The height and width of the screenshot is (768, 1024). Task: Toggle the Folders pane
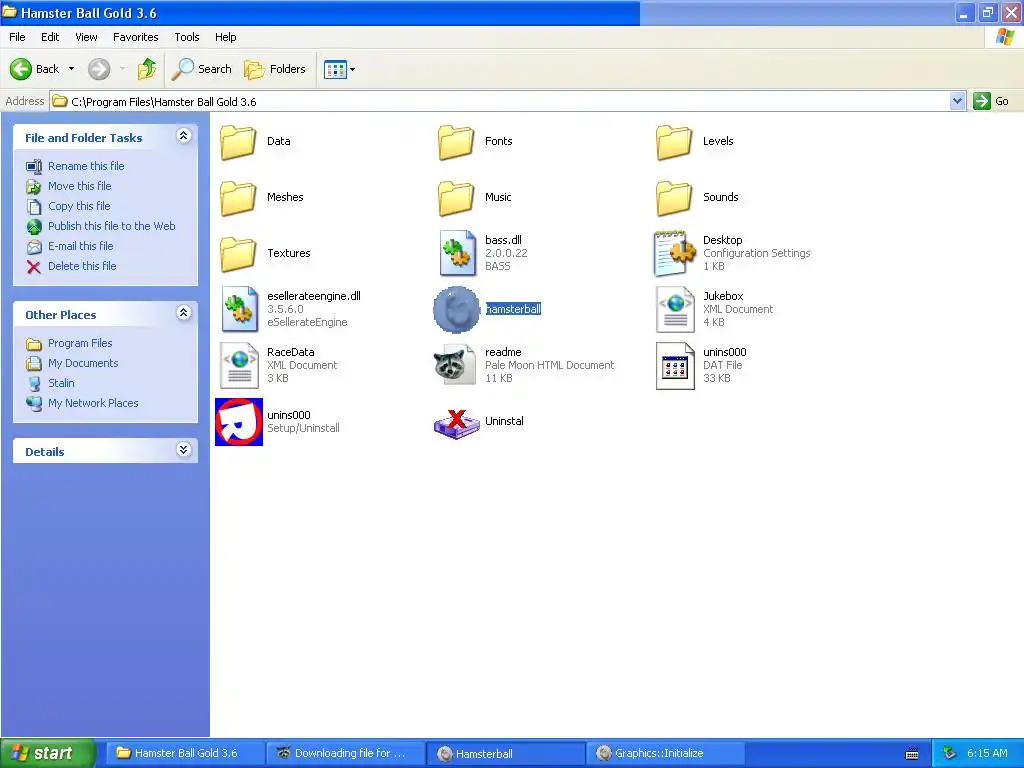[x=275, y=69]
